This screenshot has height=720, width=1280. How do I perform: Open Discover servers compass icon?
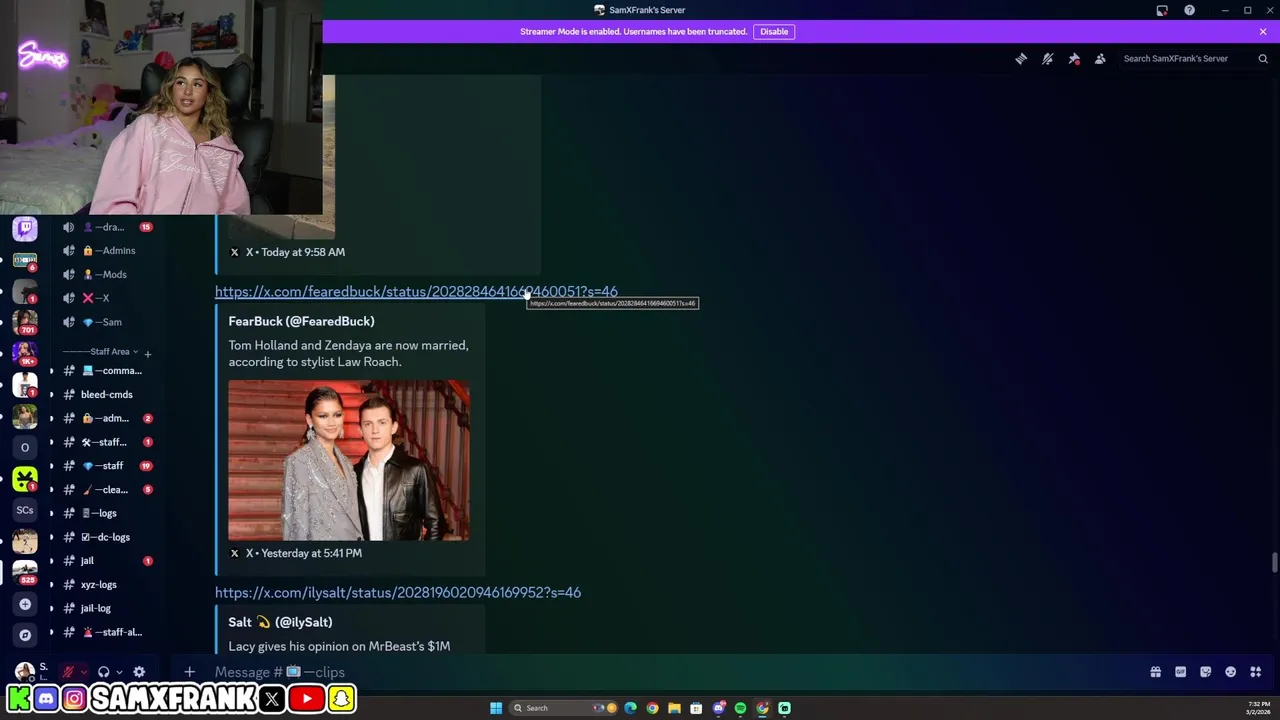point(25,635)
